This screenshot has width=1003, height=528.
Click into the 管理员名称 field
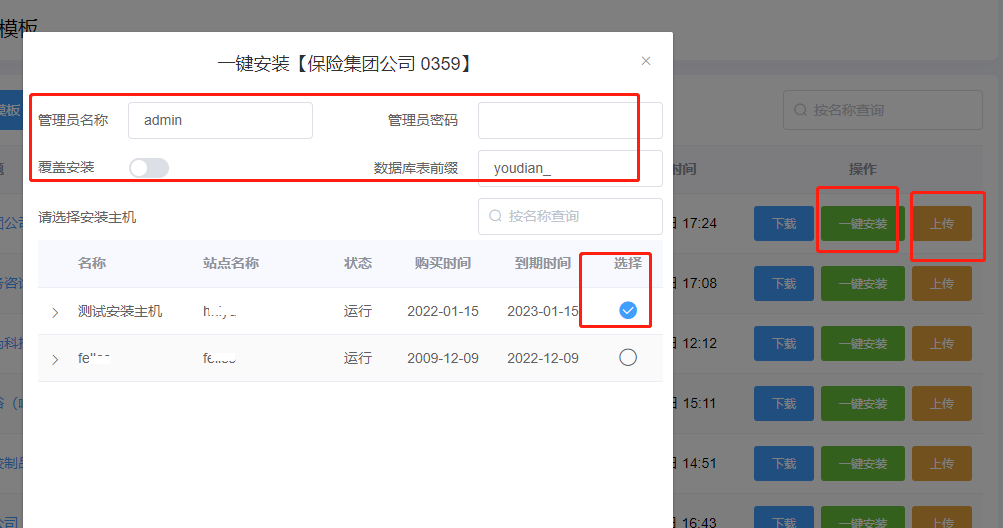(220, 120)
